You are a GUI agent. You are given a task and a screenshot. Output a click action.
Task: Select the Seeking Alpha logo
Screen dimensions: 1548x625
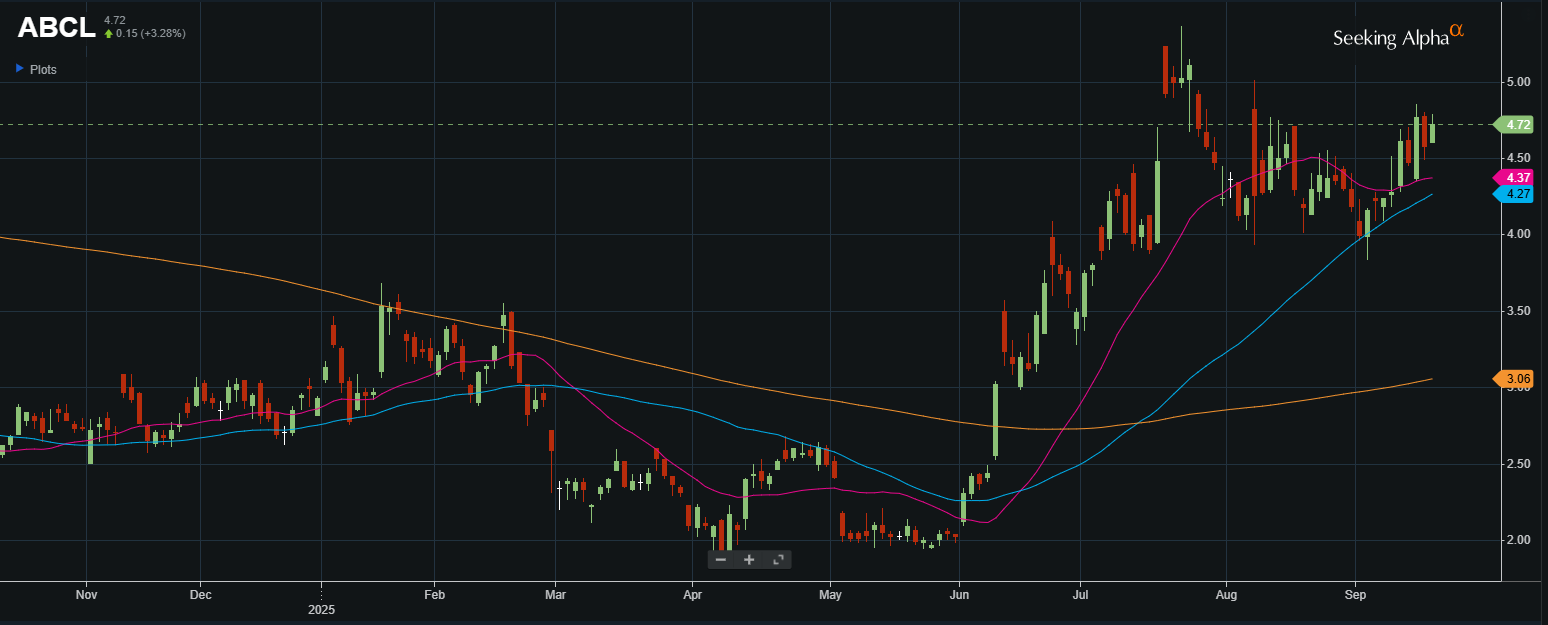click(x=1398, y=36)
